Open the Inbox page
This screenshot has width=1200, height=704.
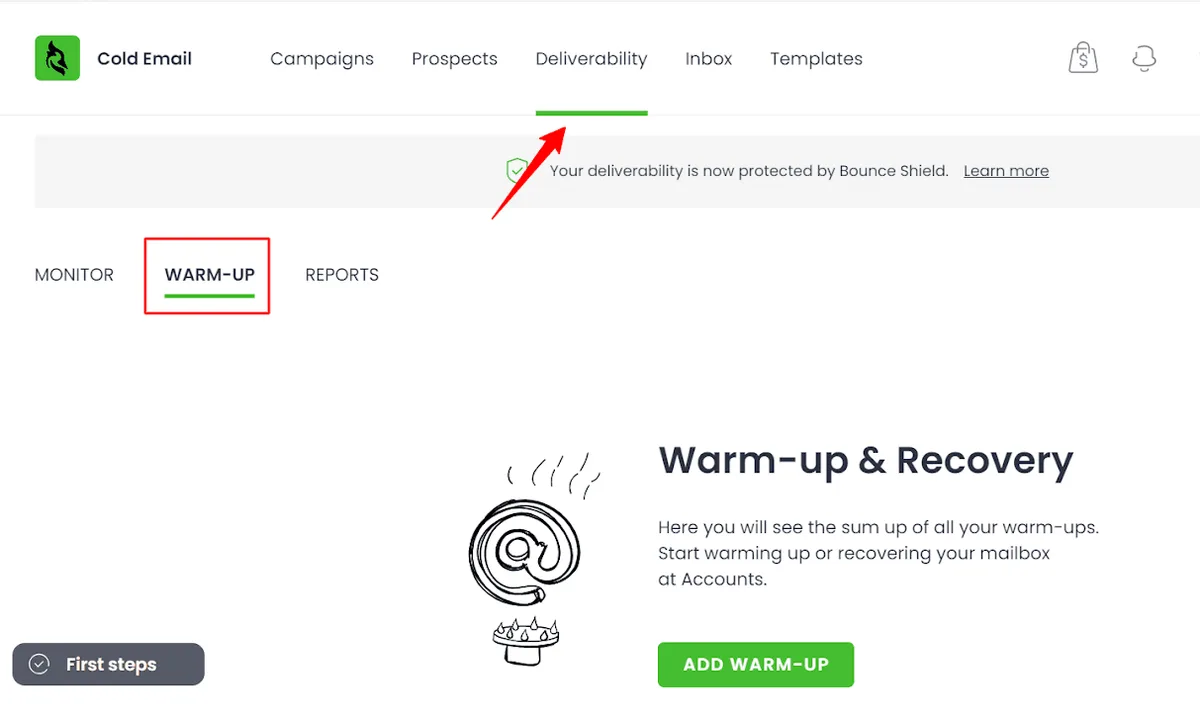tap(709, 59)
